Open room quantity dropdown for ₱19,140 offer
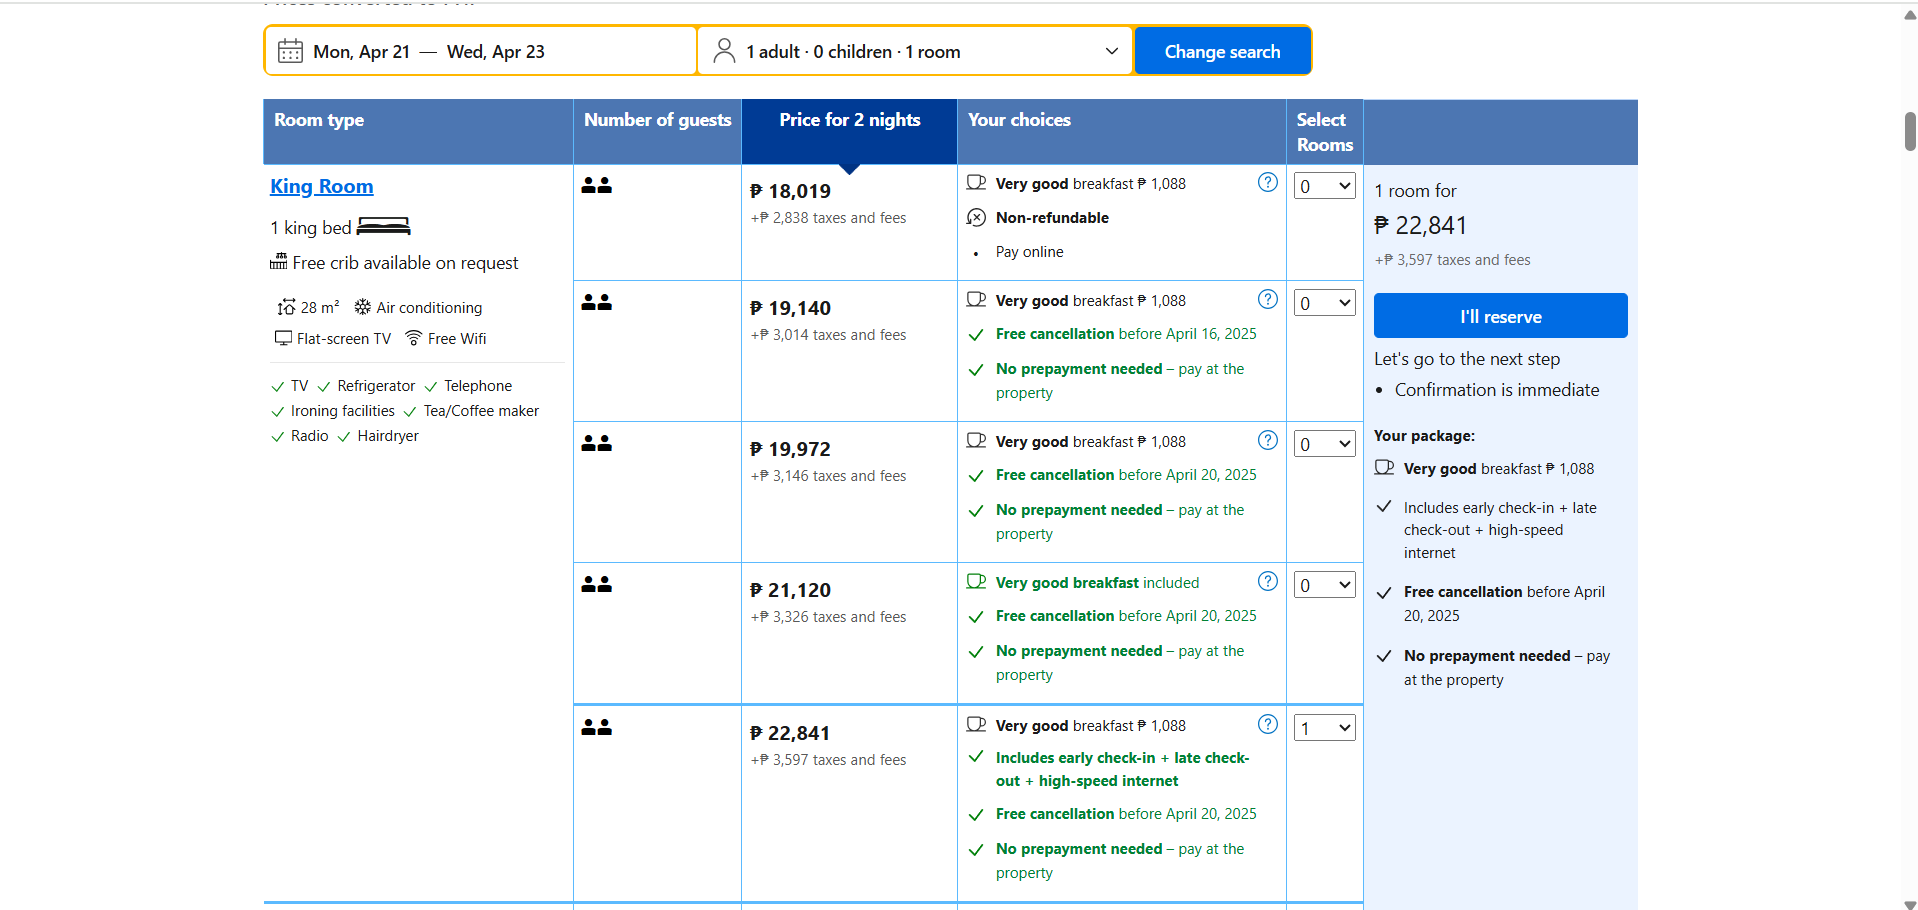 [x=1324, y=303]
